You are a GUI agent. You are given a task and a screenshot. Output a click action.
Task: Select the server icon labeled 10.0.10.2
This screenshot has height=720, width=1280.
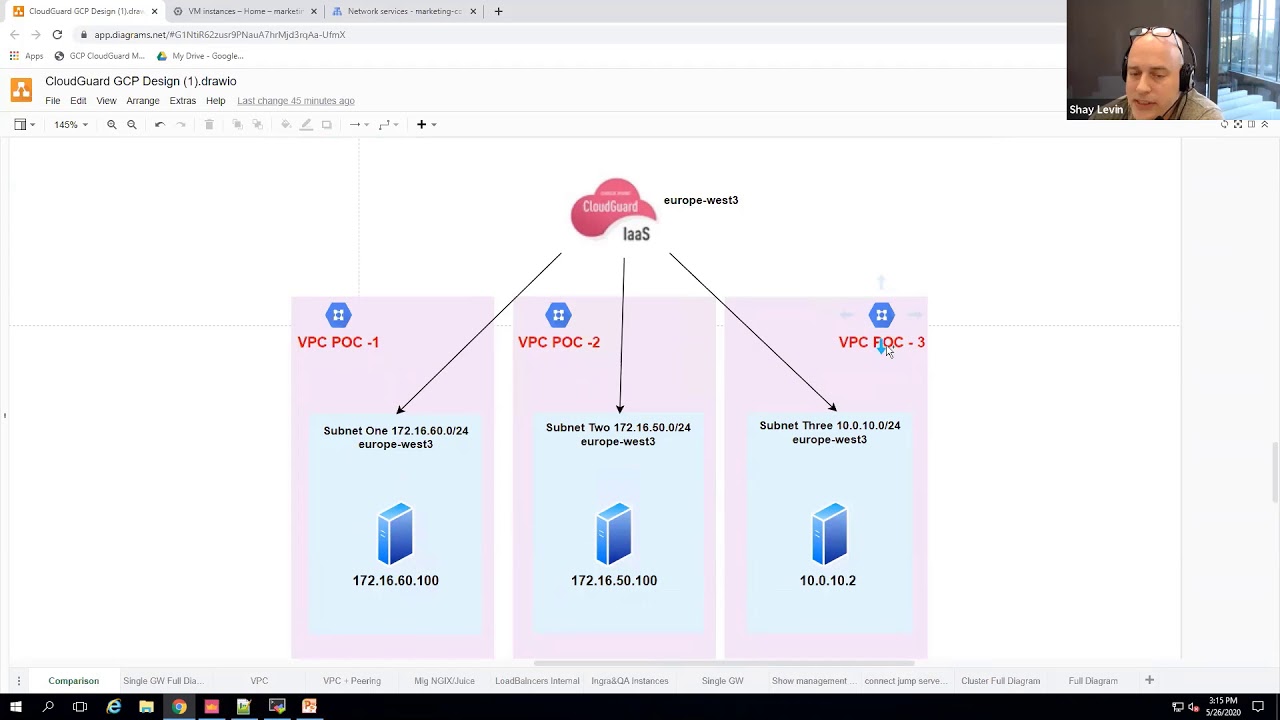pos(829,534)
